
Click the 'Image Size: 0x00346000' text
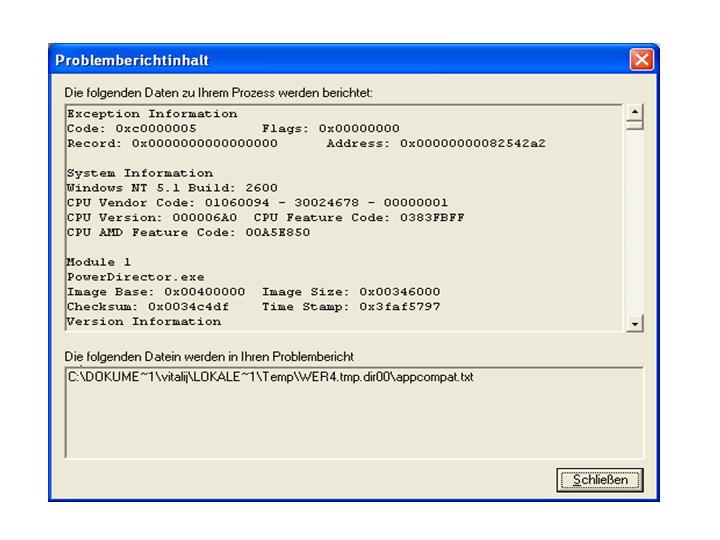coord(351,292)
